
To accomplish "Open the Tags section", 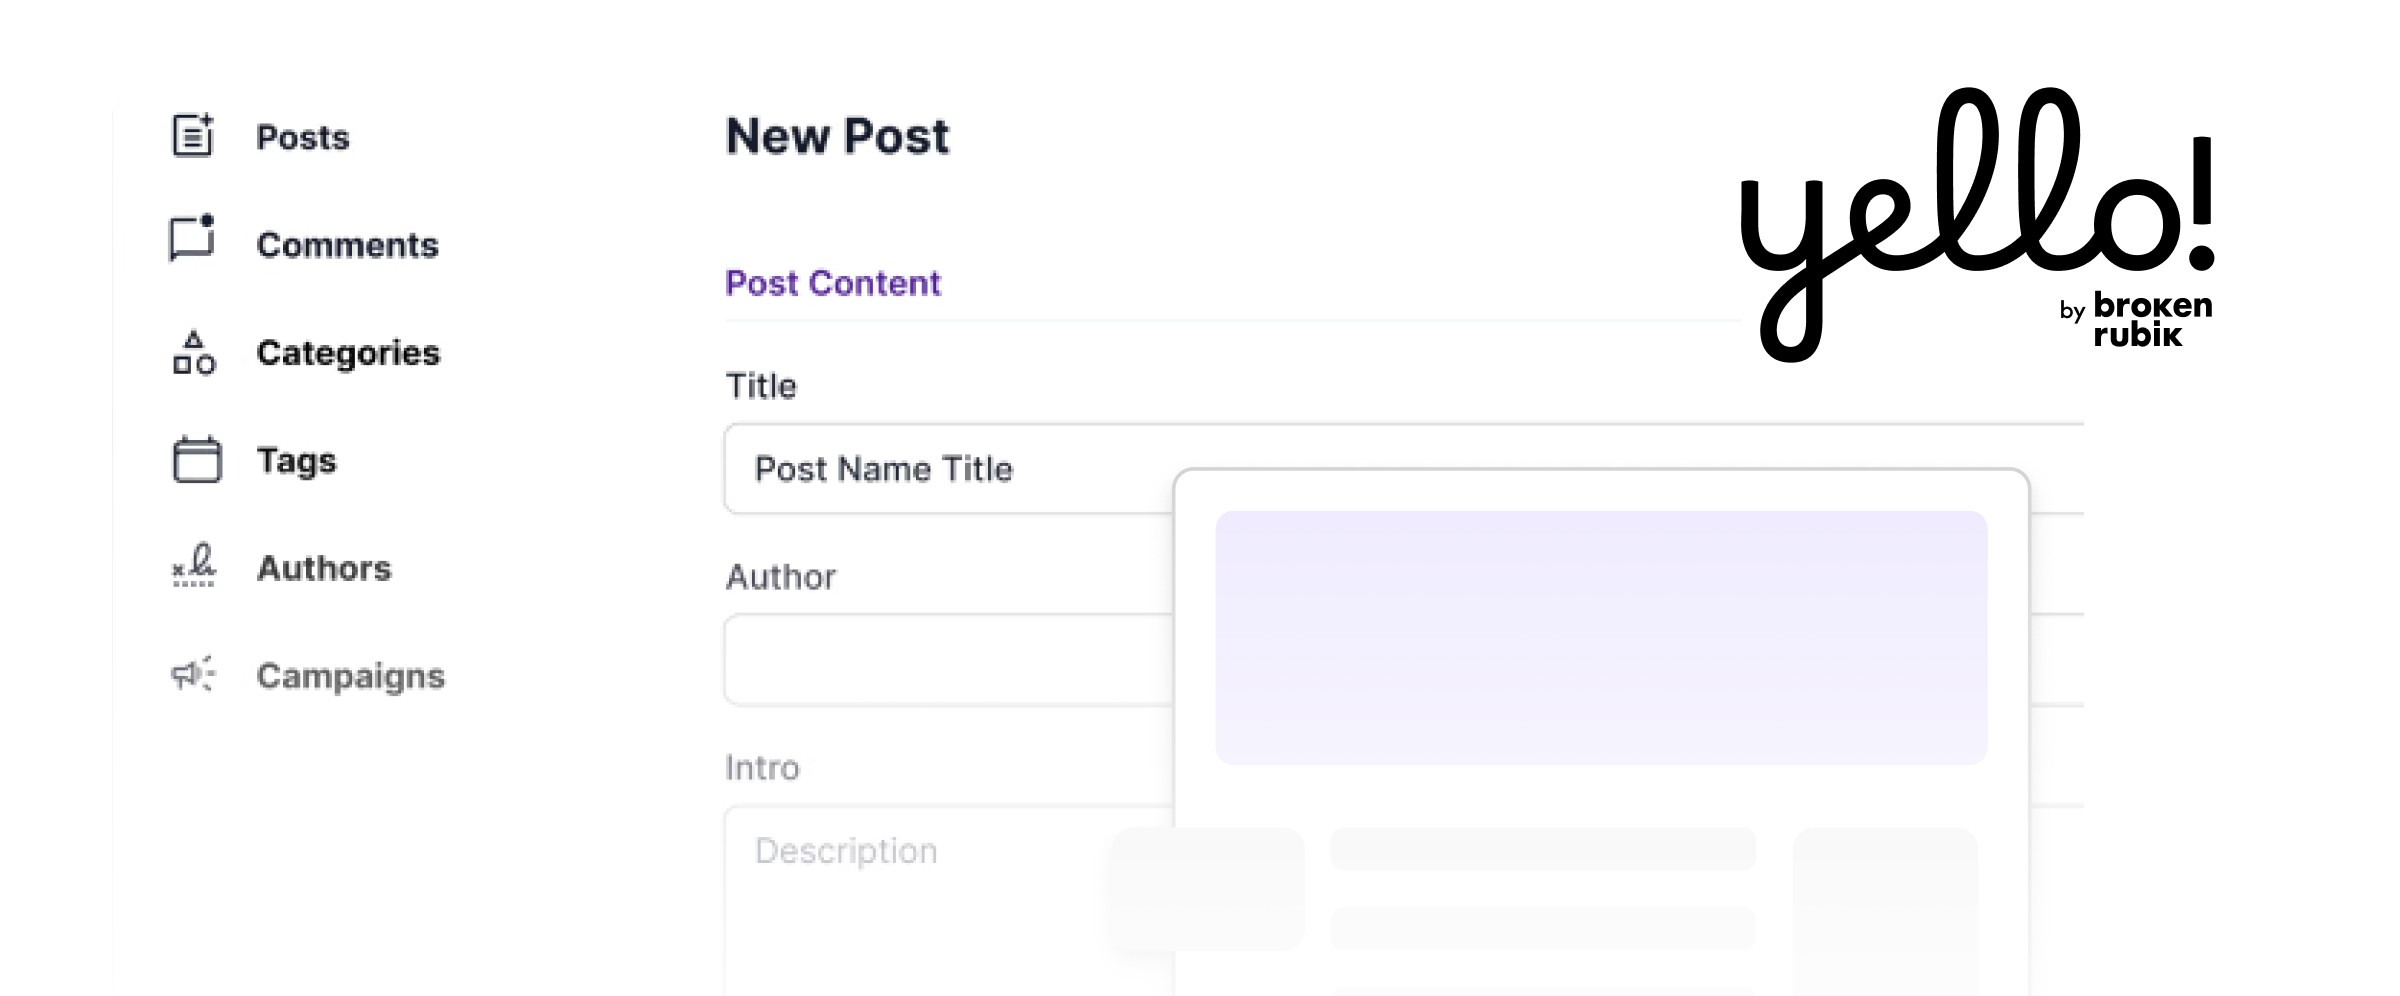I will click(297, 461).
